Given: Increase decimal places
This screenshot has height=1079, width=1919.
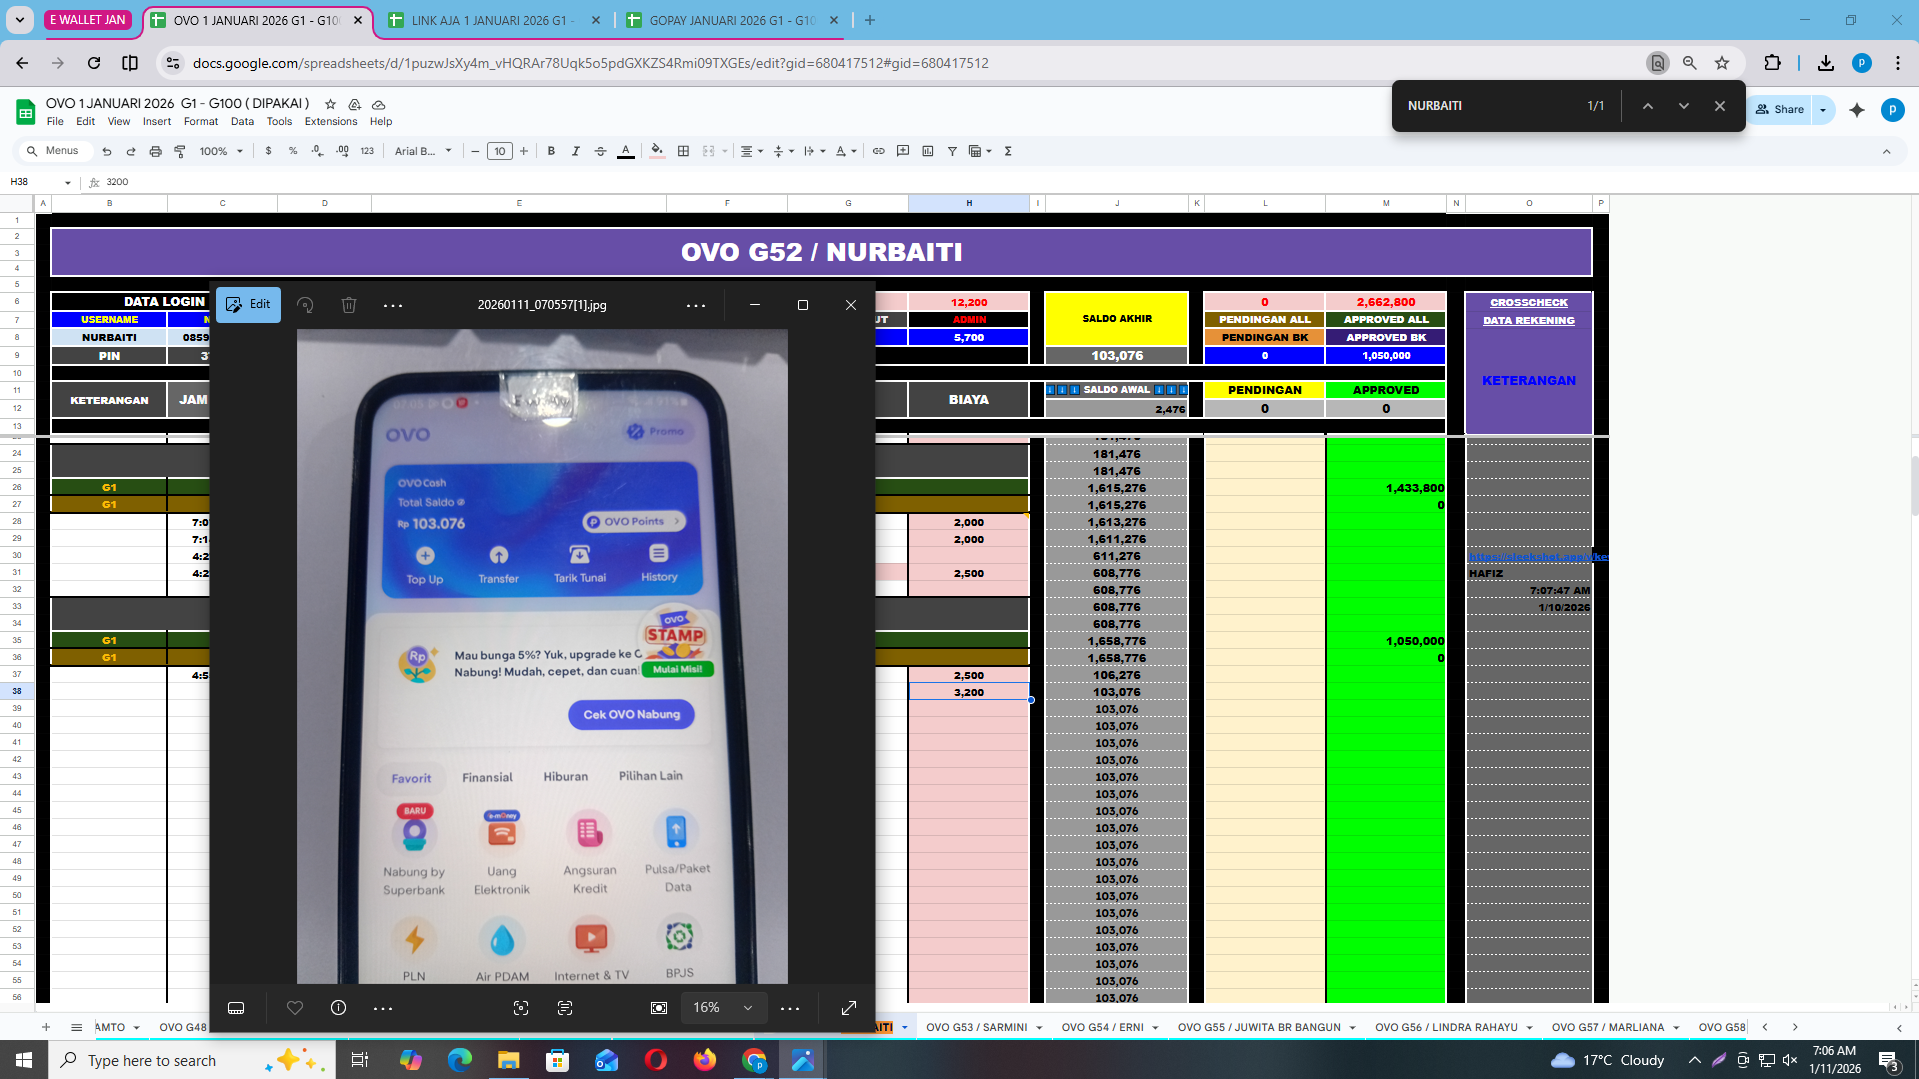Looking at the screenshot, I should [x=342, y=151].
